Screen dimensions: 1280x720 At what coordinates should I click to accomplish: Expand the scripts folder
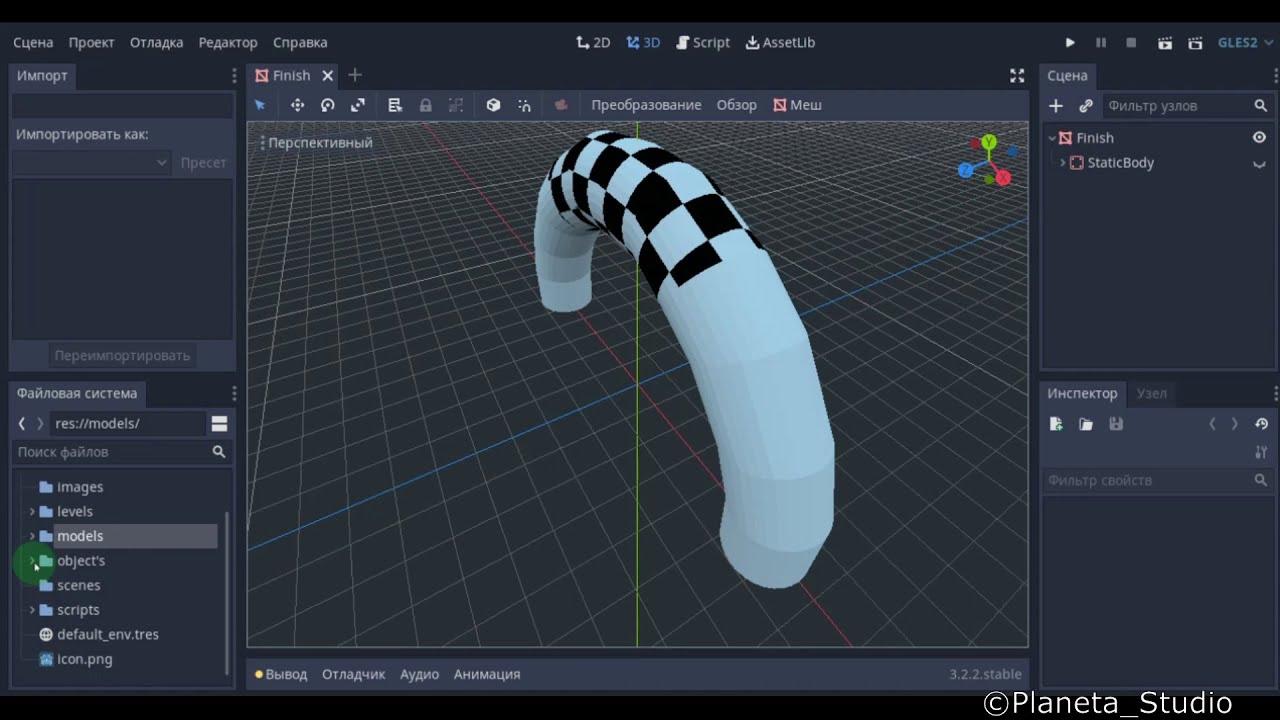click(x=32, y=610)
